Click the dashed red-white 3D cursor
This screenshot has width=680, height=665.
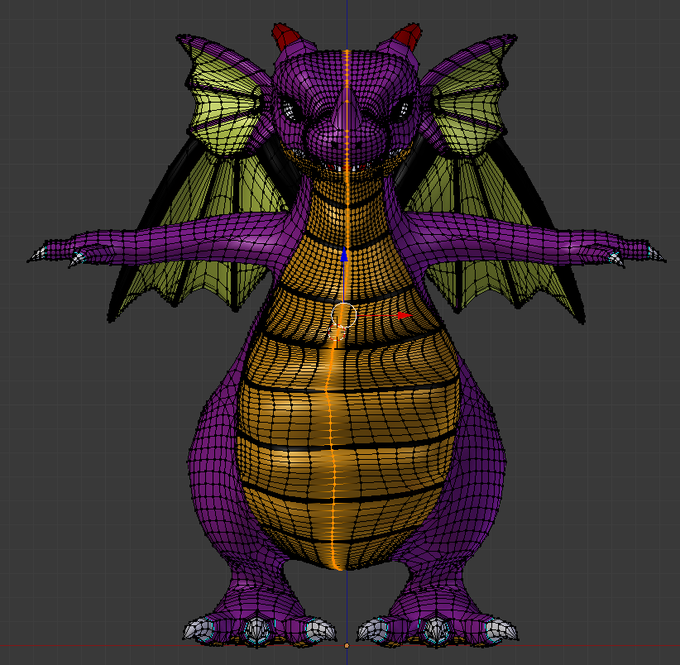coord(337,333)
